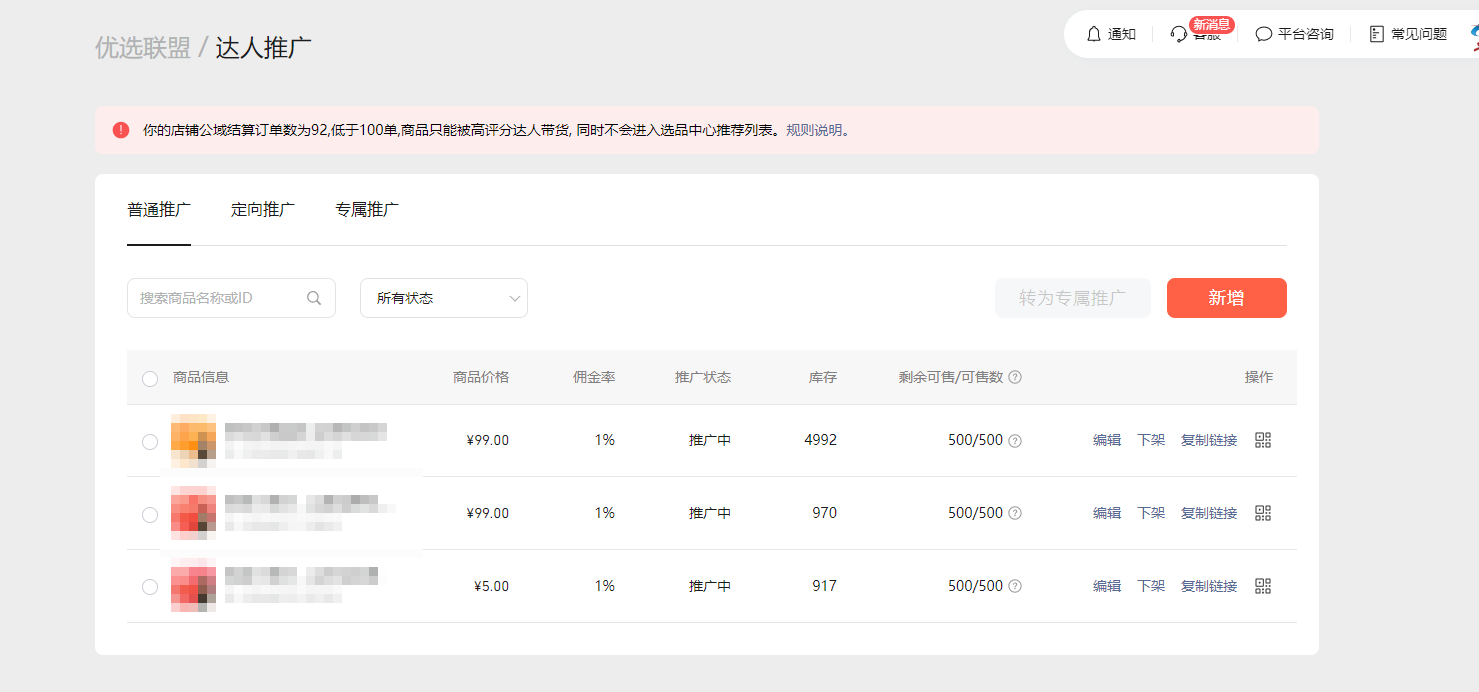Open QR code for the 4992 stock product
The image size is (1479, 692).
tap(1263, 440)
